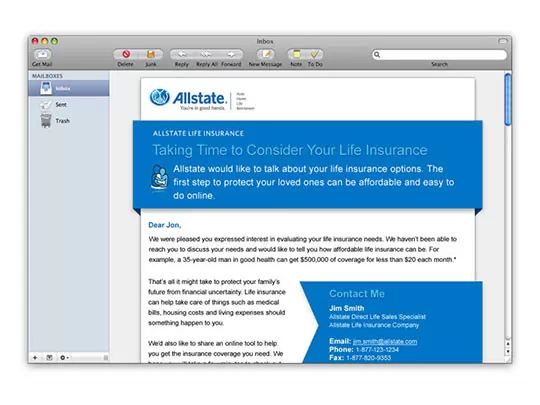
Task: Click the "Dear Jon," greeting
Action: point(165,225)
